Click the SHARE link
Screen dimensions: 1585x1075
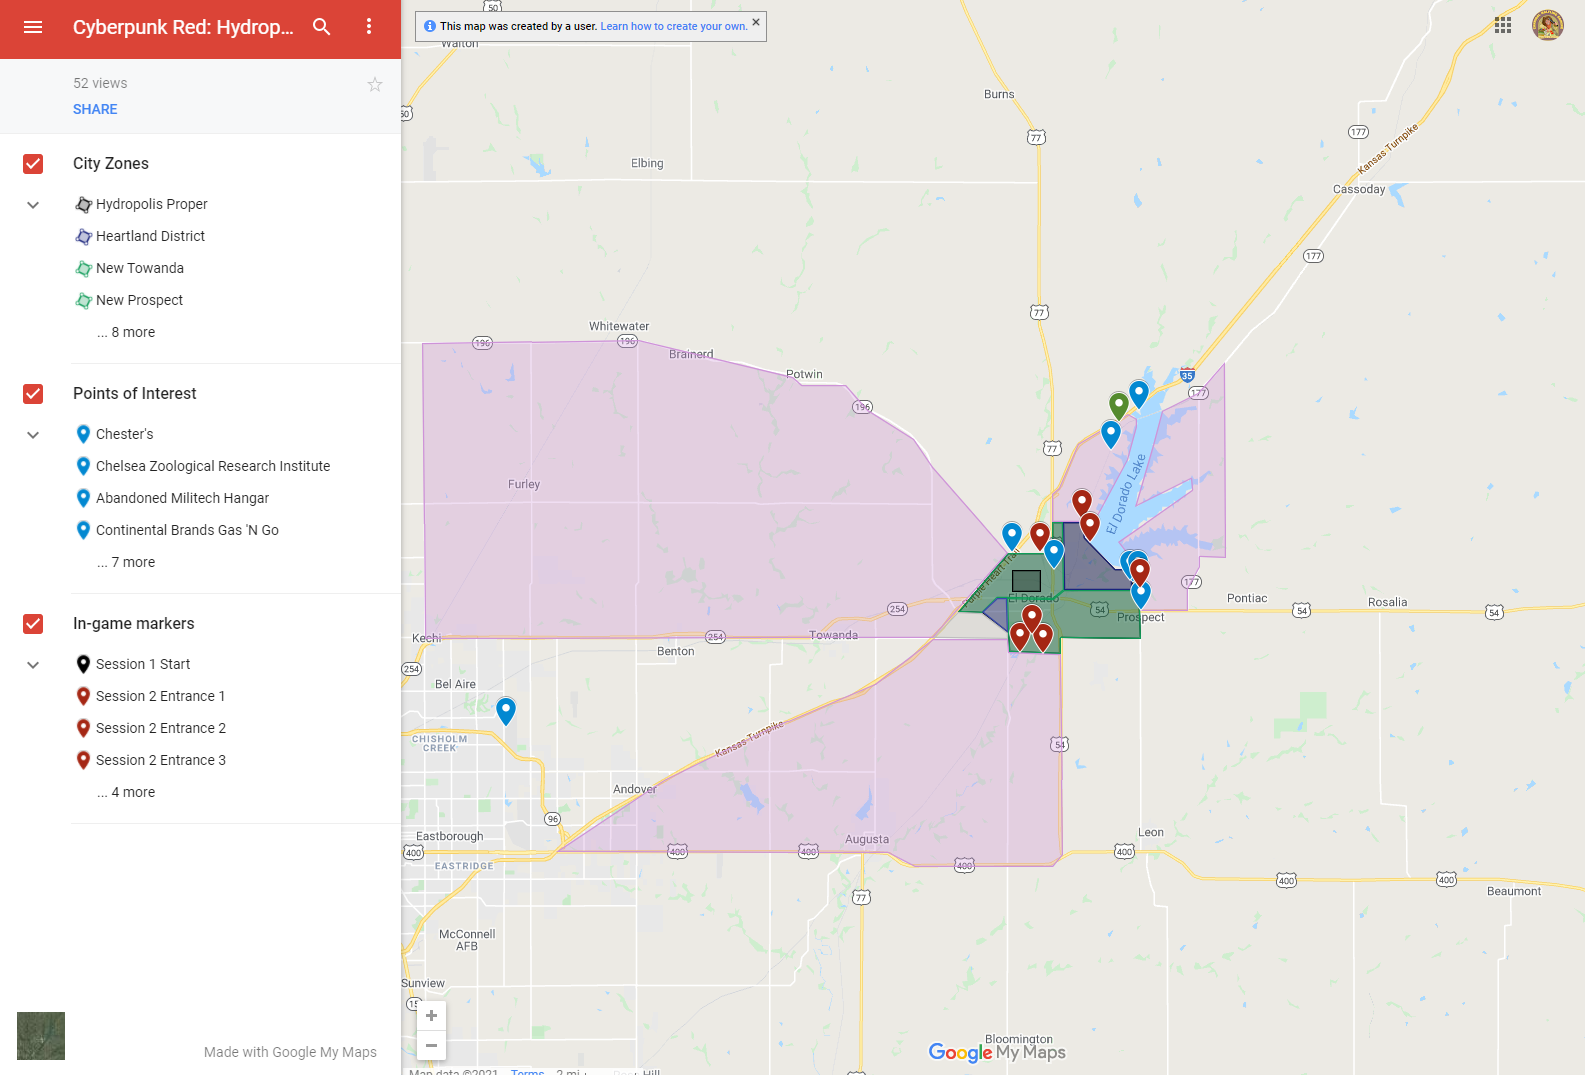click(x=95, y=109)
